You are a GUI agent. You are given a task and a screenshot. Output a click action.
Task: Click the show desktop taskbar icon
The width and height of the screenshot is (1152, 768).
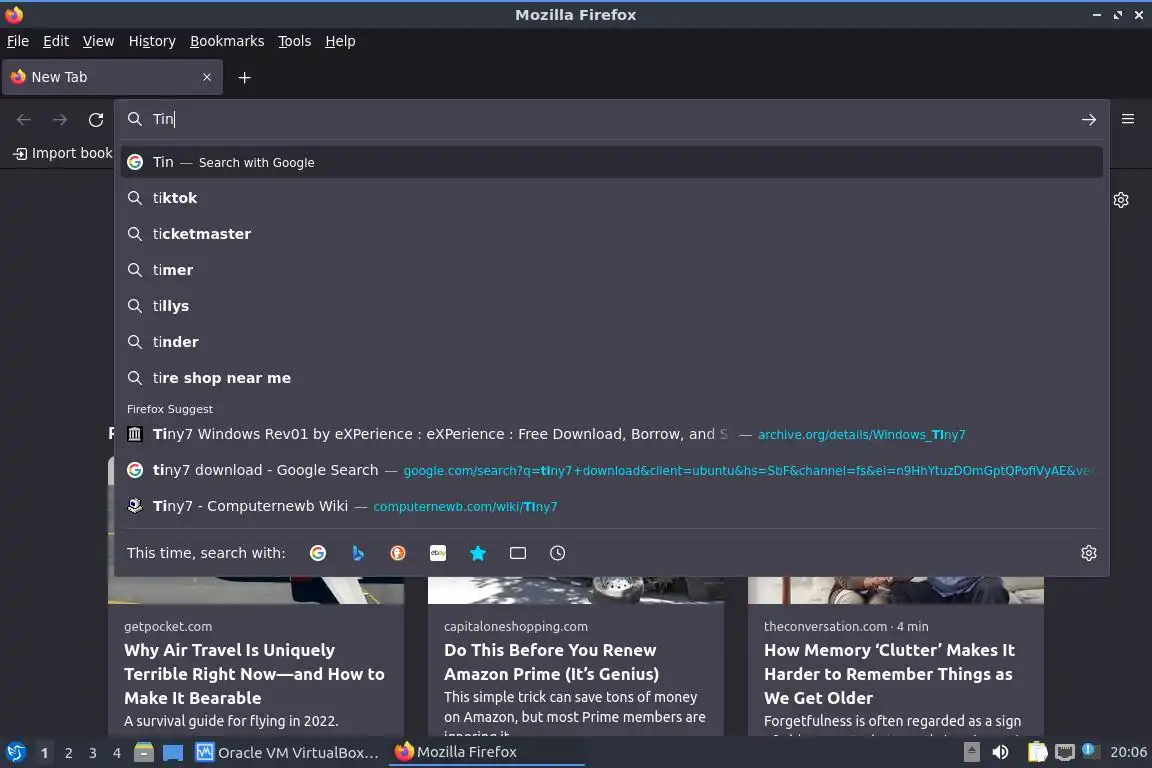(173, 752)
